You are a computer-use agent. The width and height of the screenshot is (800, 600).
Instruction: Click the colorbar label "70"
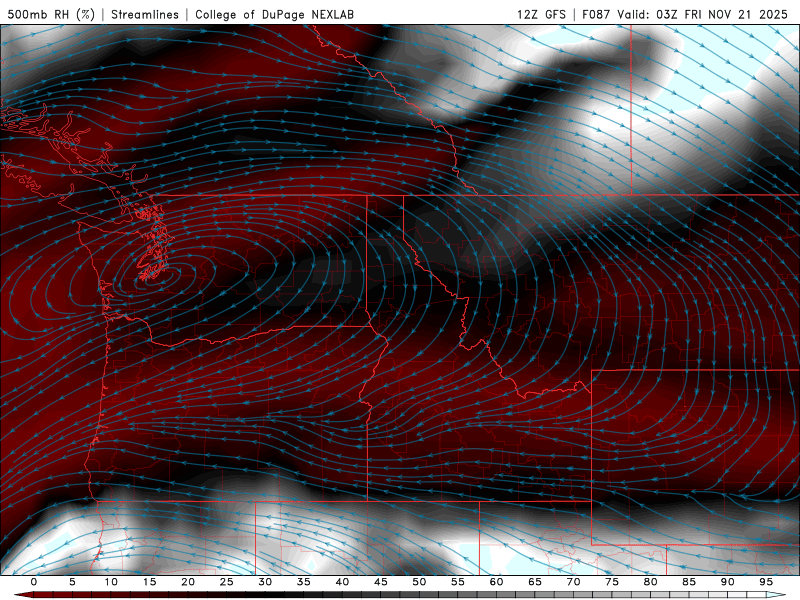coord(573,582)
